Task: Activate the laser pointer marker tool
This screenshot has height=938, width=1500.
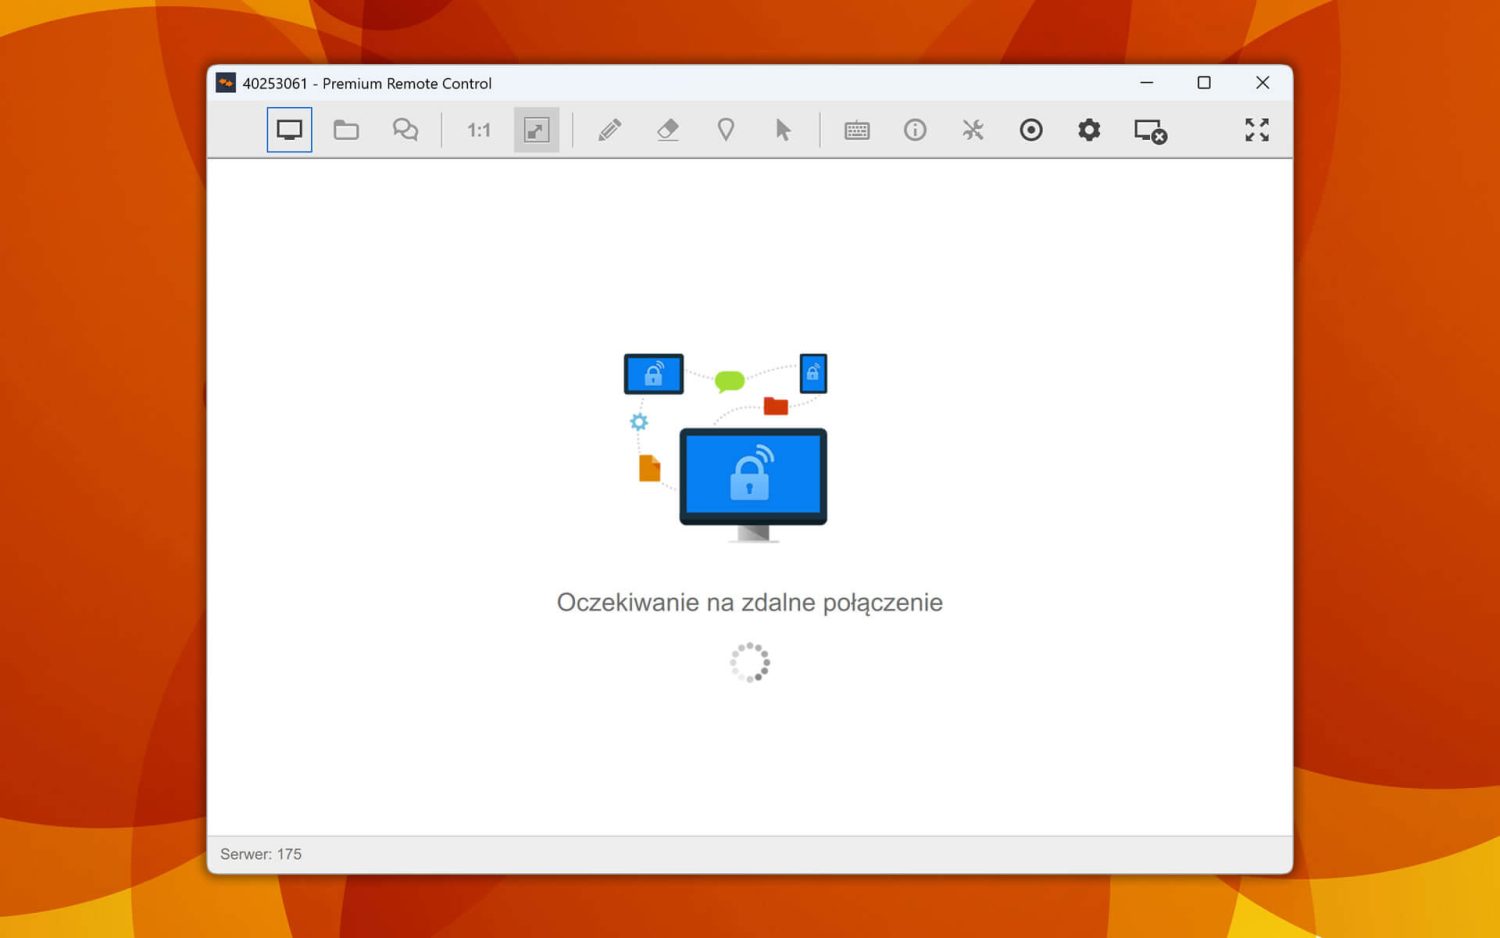Action: (726, 129)
